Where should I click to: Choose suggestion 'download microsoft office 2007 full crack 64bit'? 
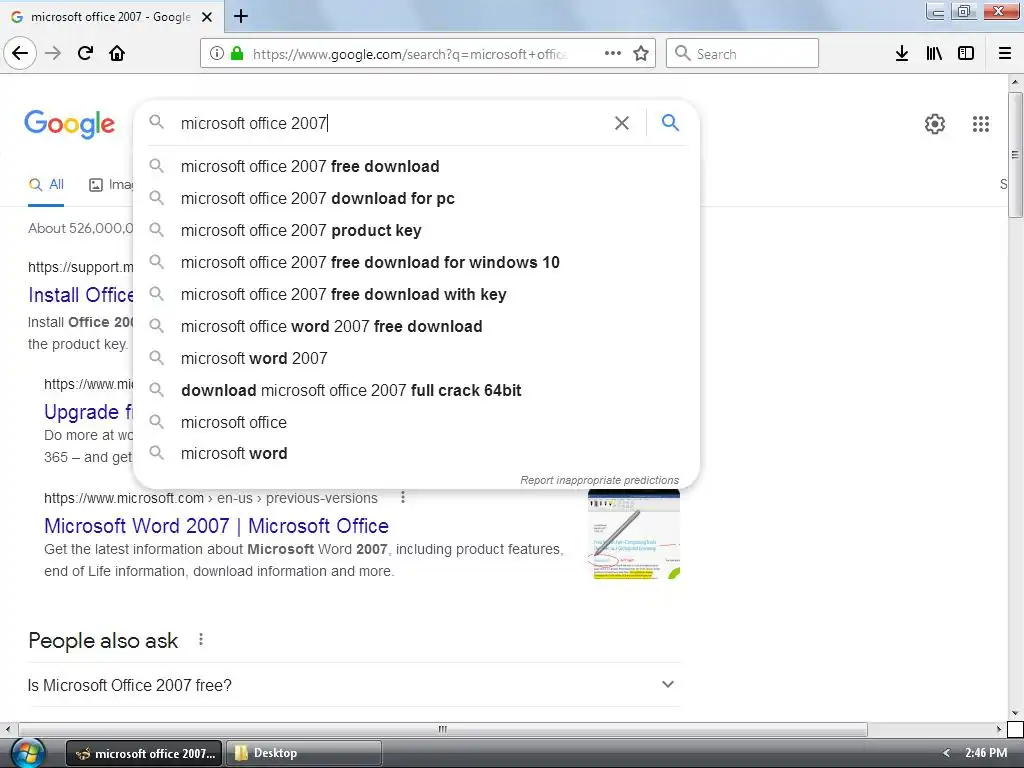coord(416,391)
